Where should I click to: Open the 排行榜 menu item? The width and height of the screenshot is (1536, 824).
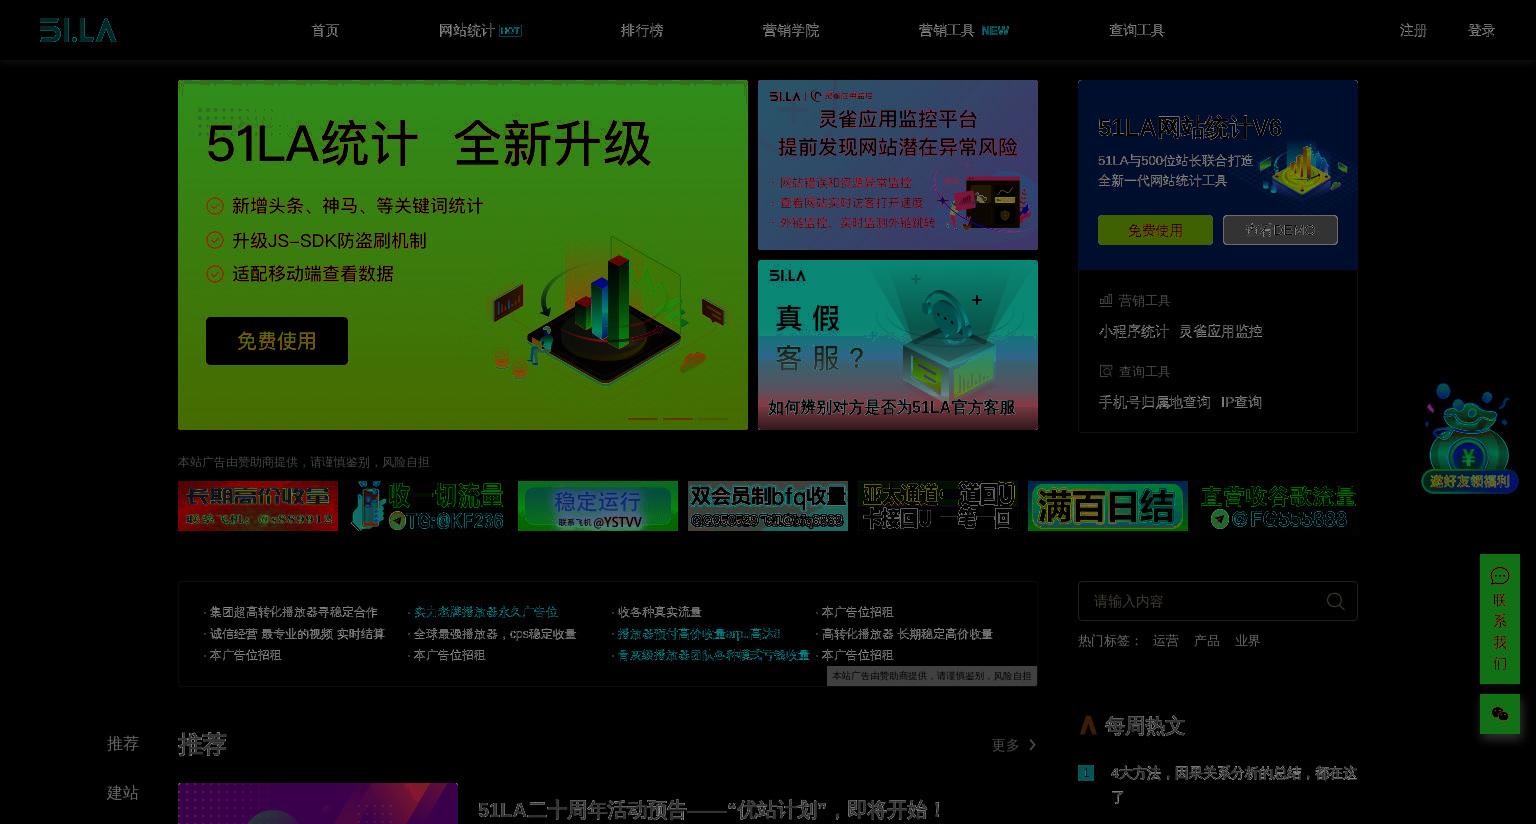pyautogui.click(x=642, y=30)
